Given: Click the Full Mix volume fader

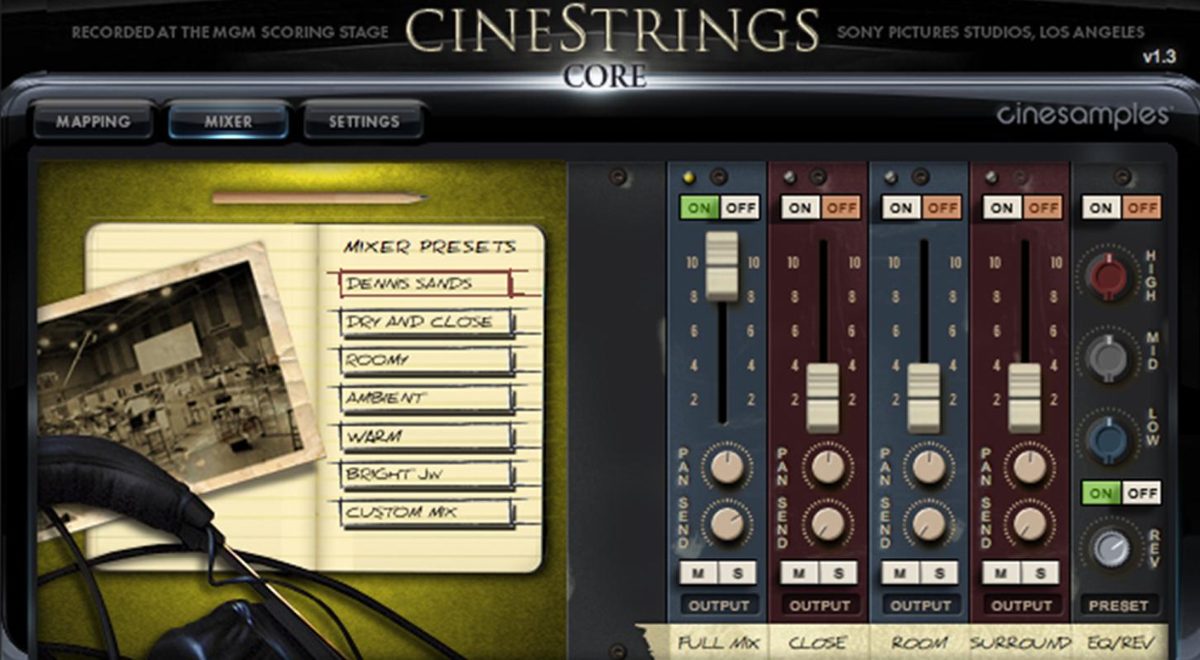Looking at the screenshot, I should (721, 265).
